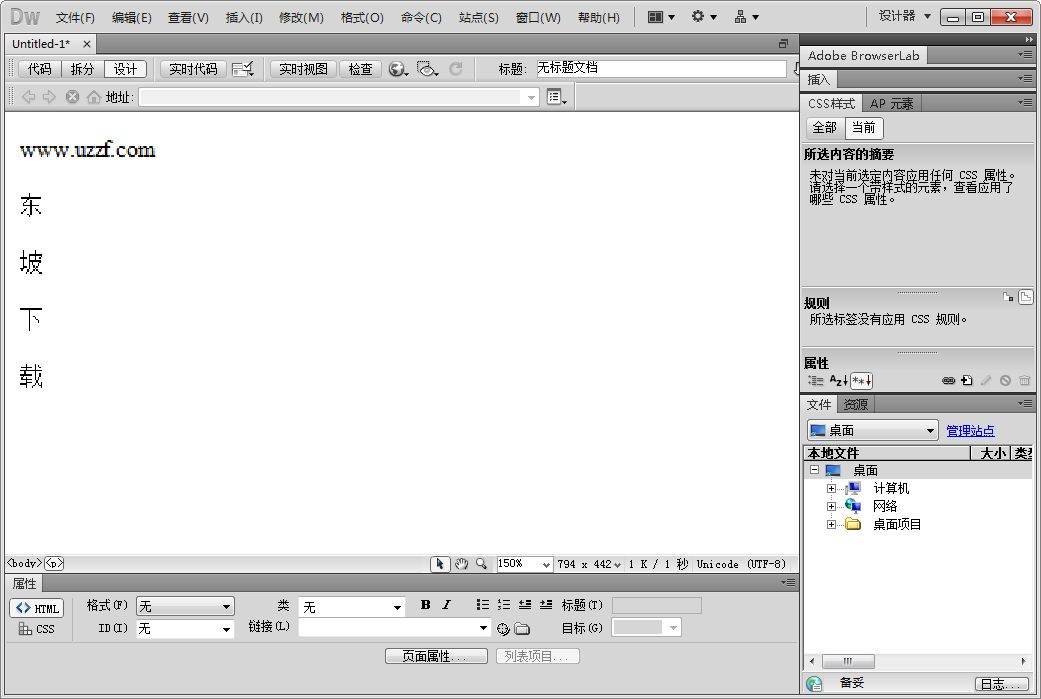Select the pointer Select tool
This screenshot has width=1041, height=699.
[440, 564]
